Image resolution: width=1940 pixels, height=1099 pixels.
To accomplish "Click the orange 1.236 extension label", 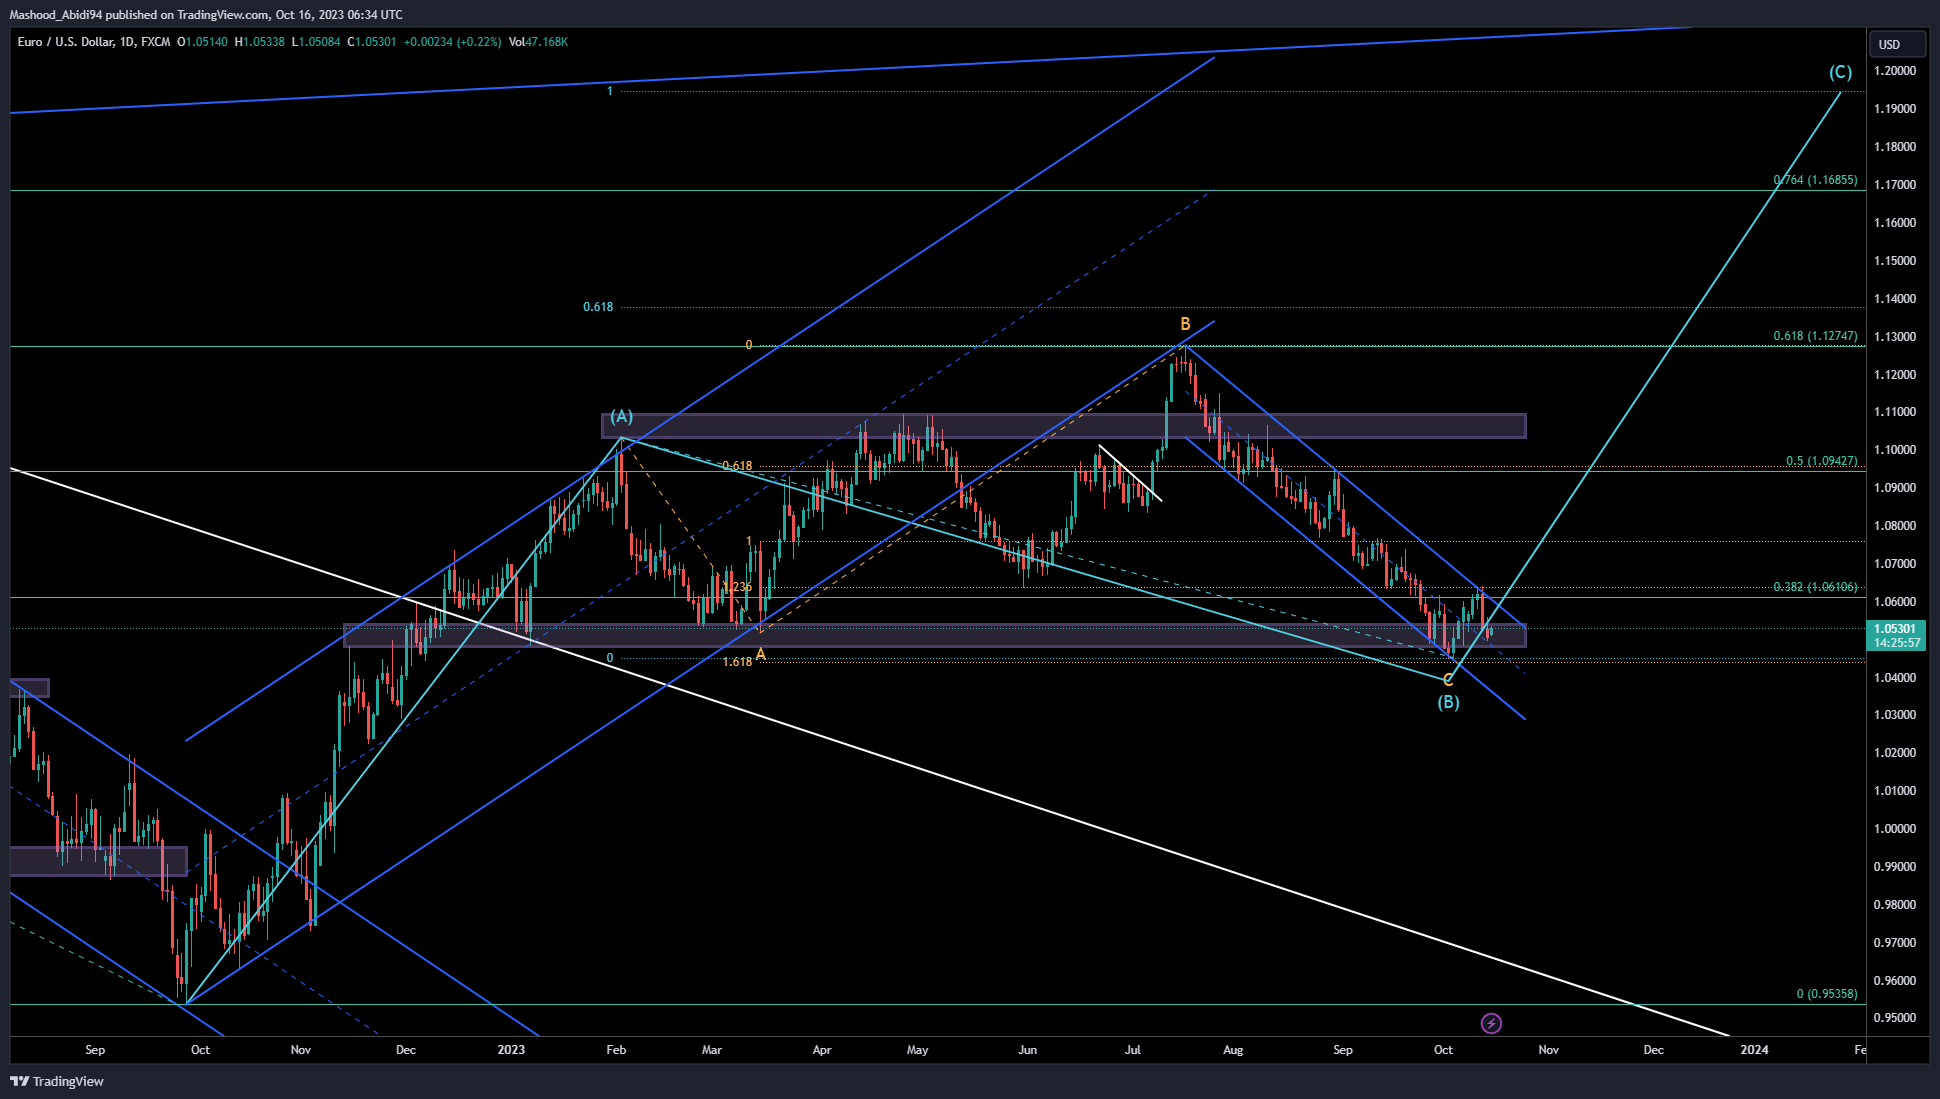I will [737, 587].
